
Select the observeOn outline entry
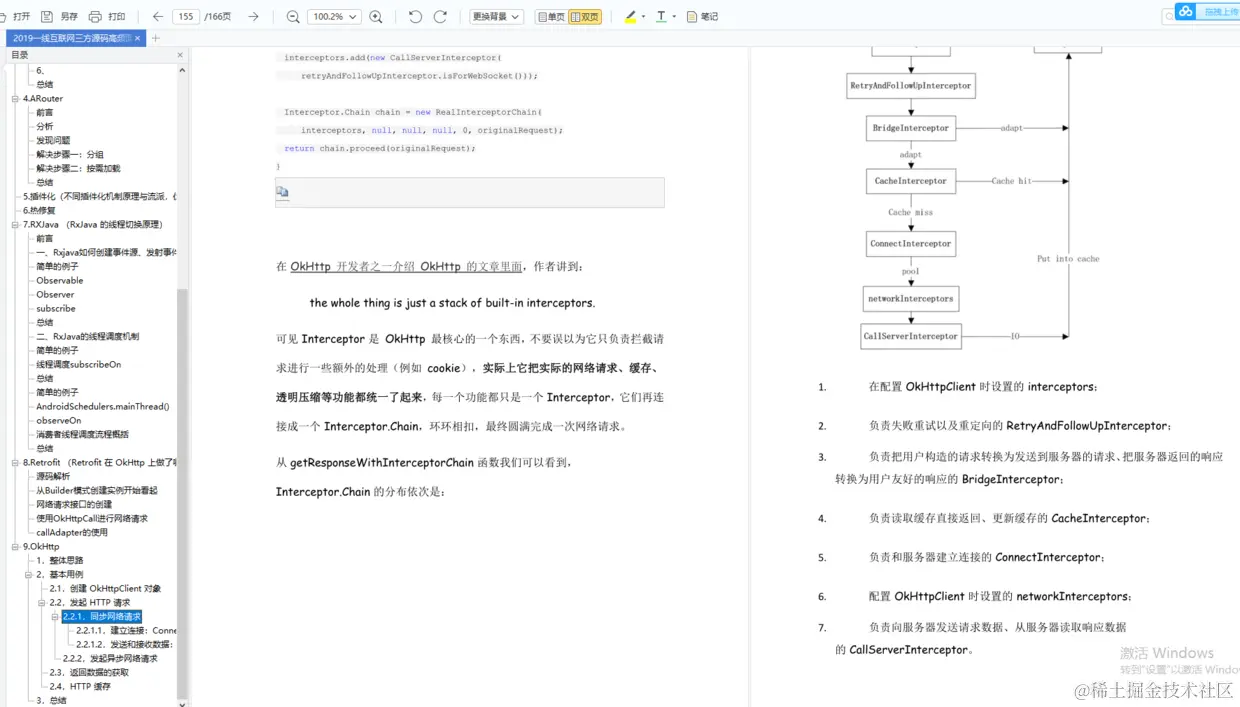coord(59,421)
